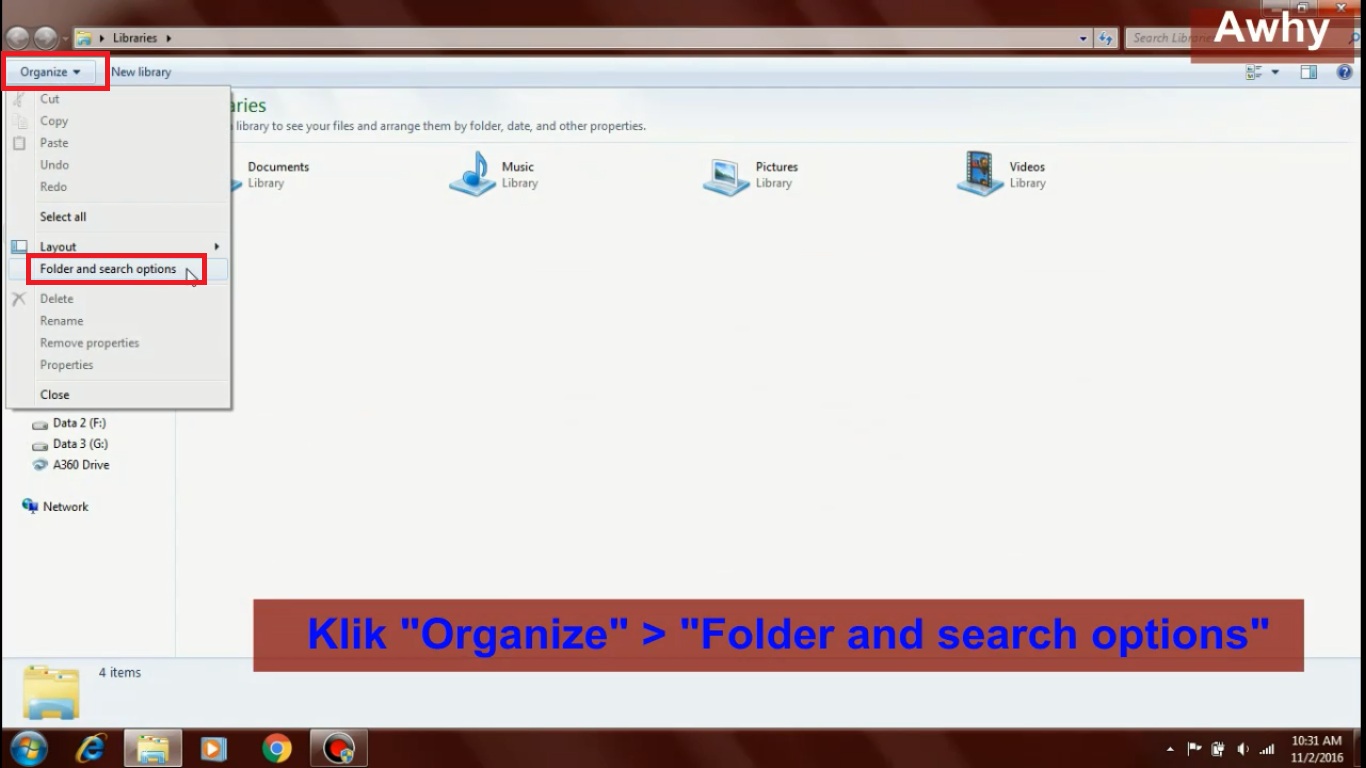Choose Folder and search options
The image size is (1366, 768).
click(106, 269)
